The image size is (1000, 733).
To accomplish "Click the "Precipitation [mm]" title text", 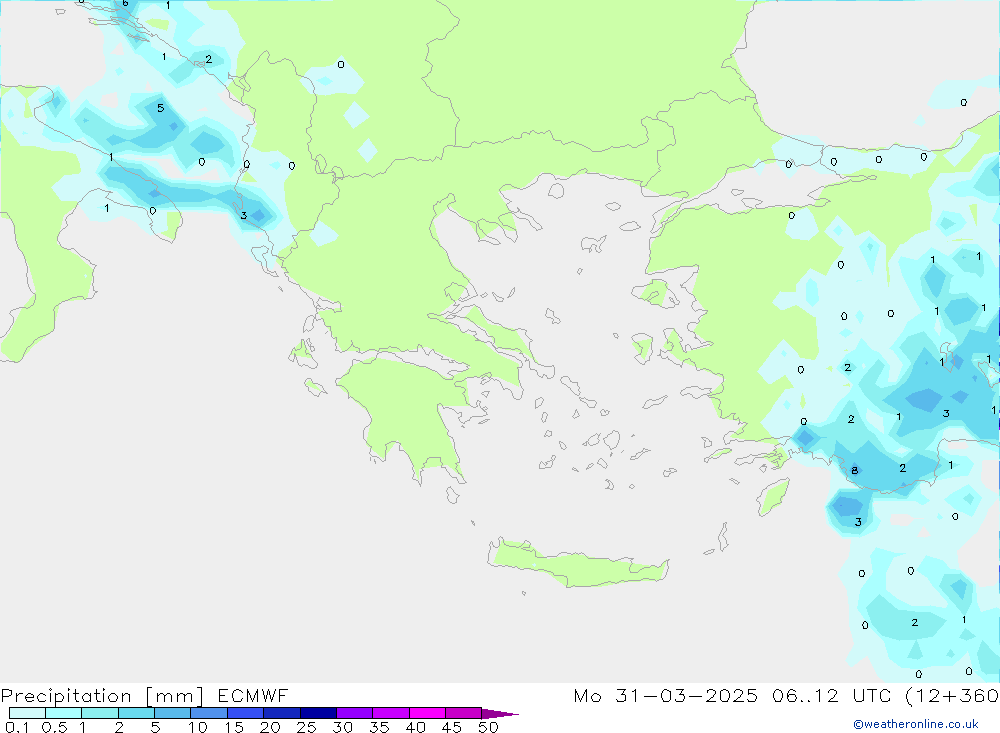I will point(102,696).
